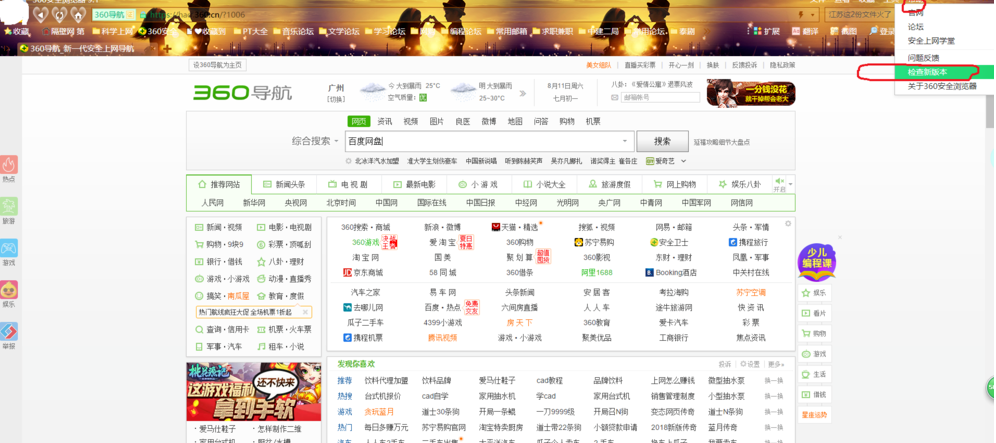Select 检查新版本 in help menu

point(943,72)
